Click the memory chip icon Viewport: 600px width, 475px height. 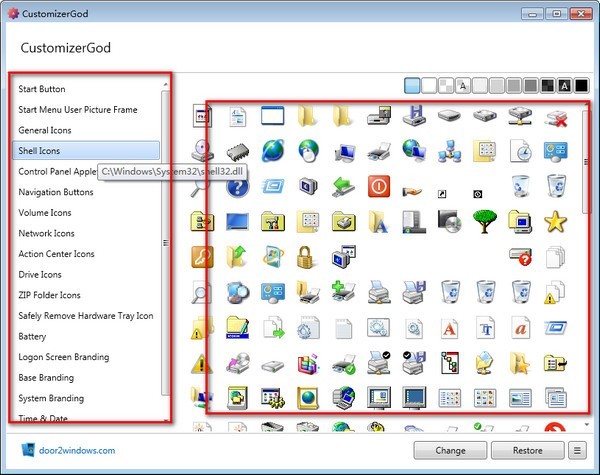point(237,150)
